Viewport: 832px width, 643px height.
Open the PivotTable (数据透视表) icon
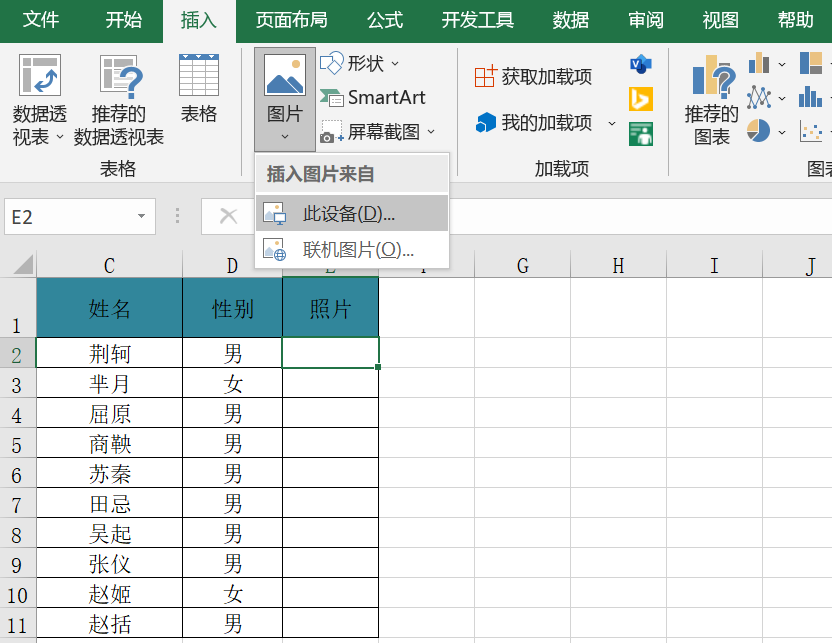[40, 76]
